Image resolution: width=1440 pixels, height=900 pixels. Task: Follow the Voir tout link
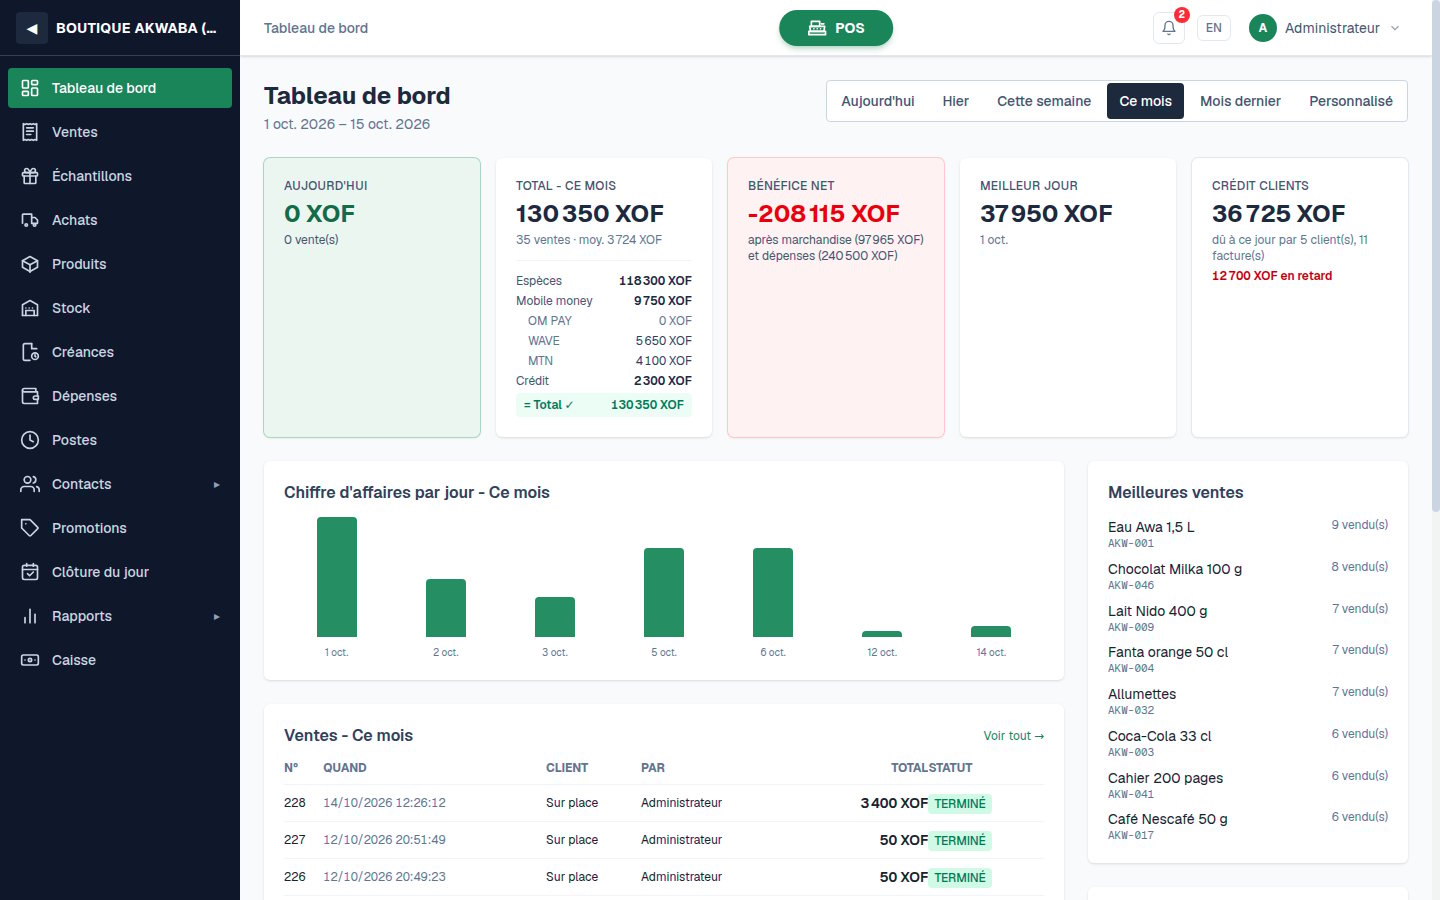[x=1014, y=736]
